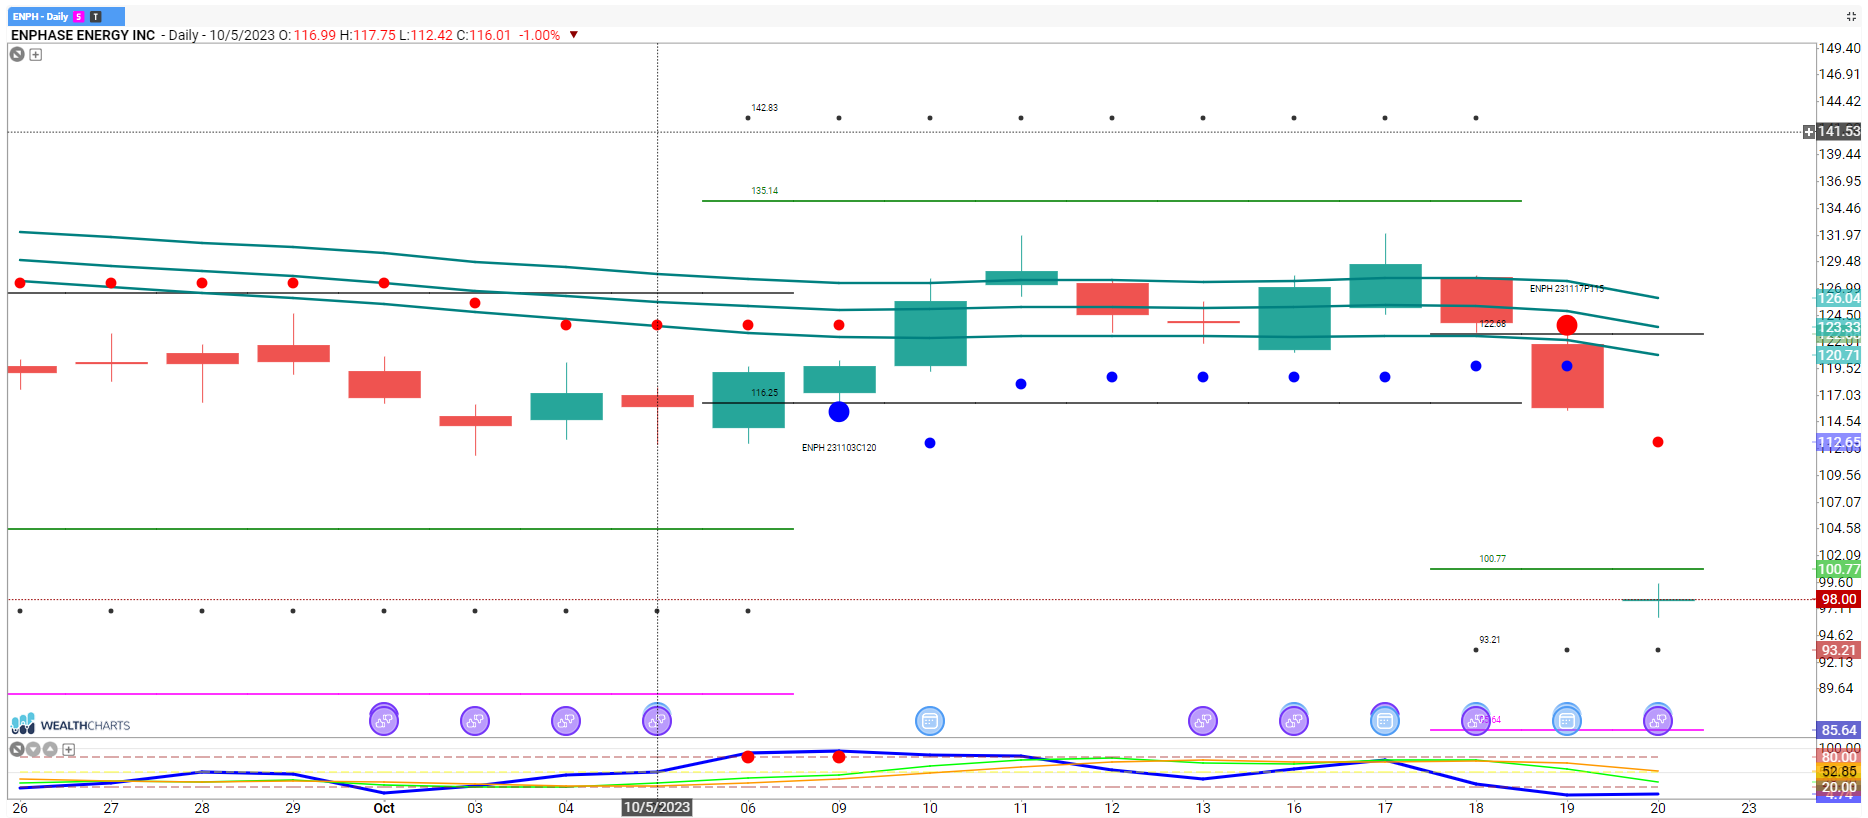Click the ENPH 231103C120 option label
1868x818 pixels.
tap(839, 448)
